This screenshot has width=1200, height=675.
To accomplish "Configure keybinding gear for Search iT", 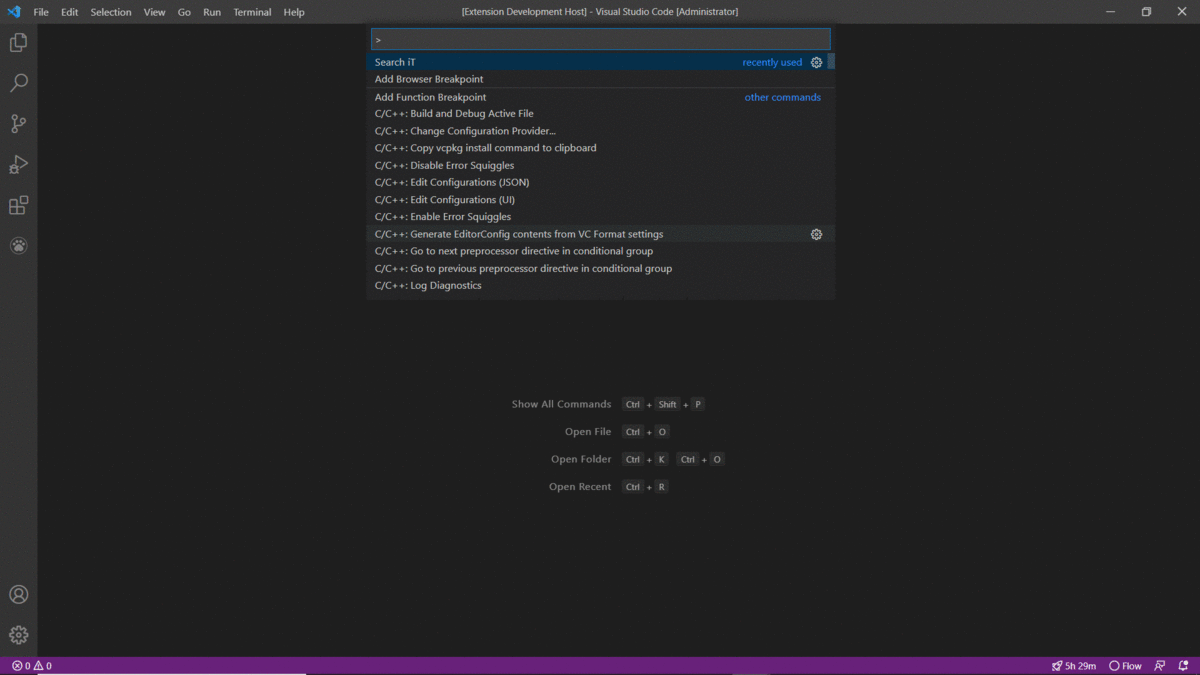I will [x=816, y=62].
